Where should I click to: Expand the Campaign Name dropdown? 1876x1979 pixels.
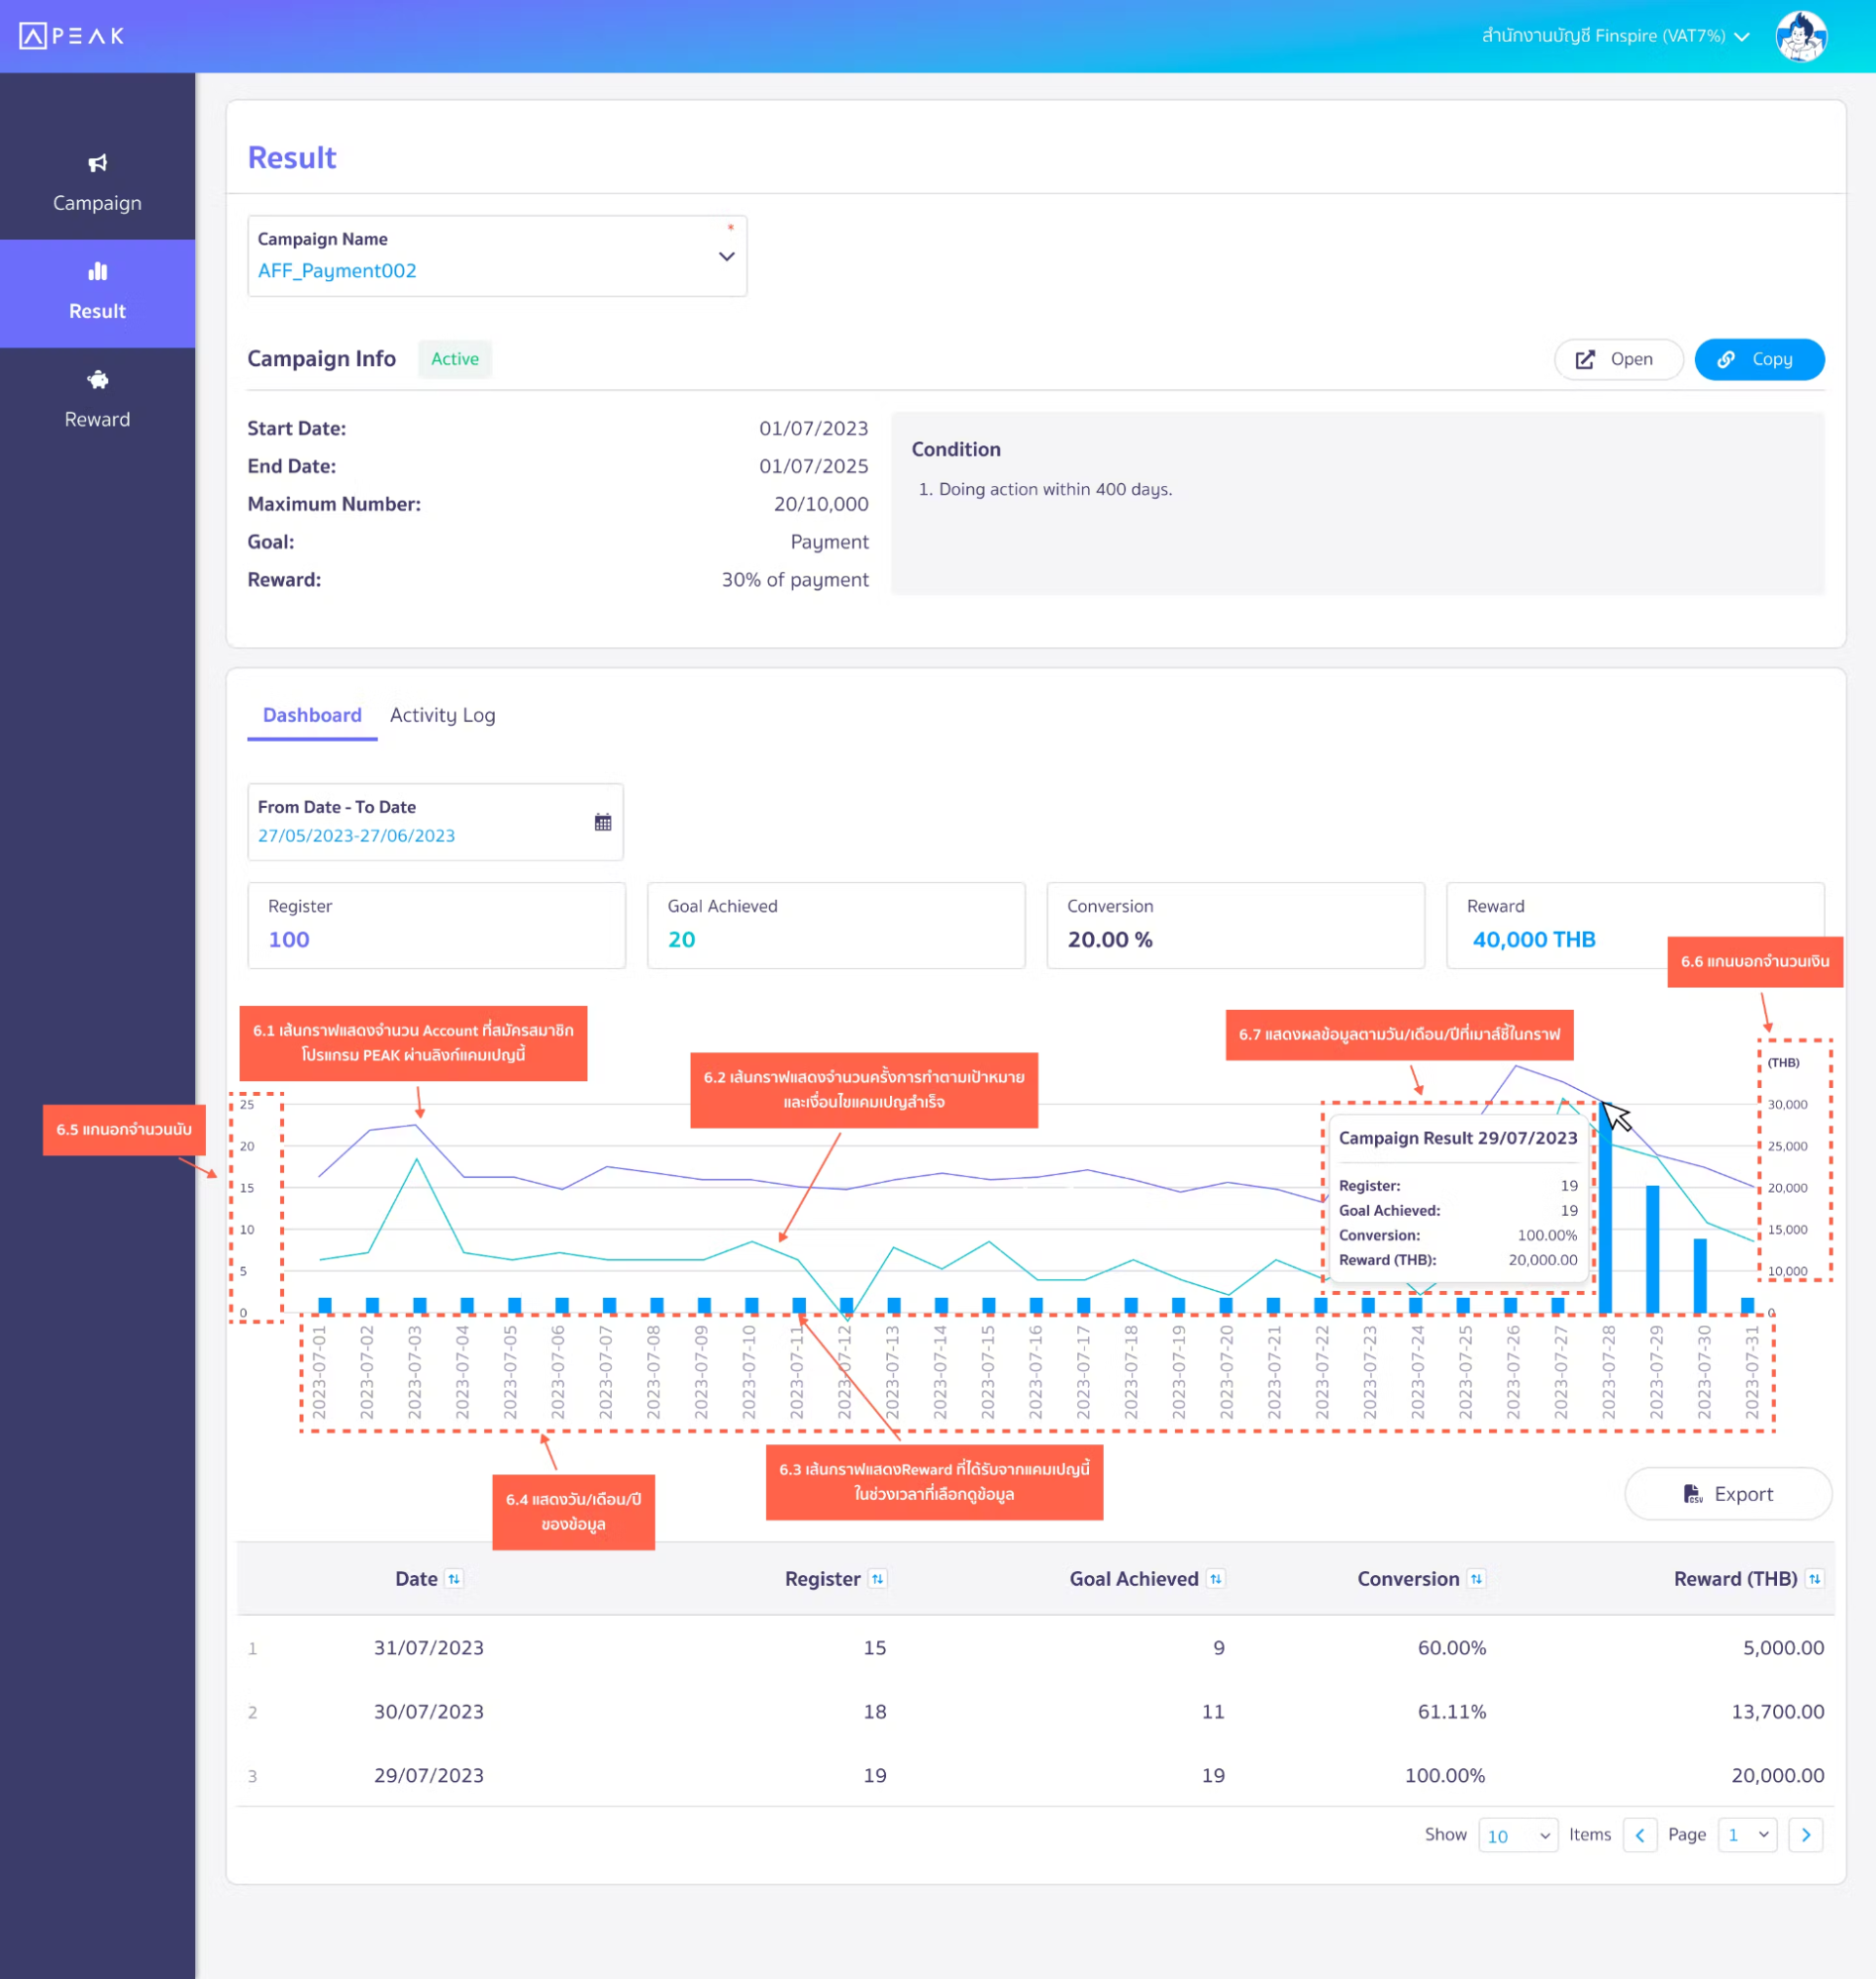tap(497, 256)
